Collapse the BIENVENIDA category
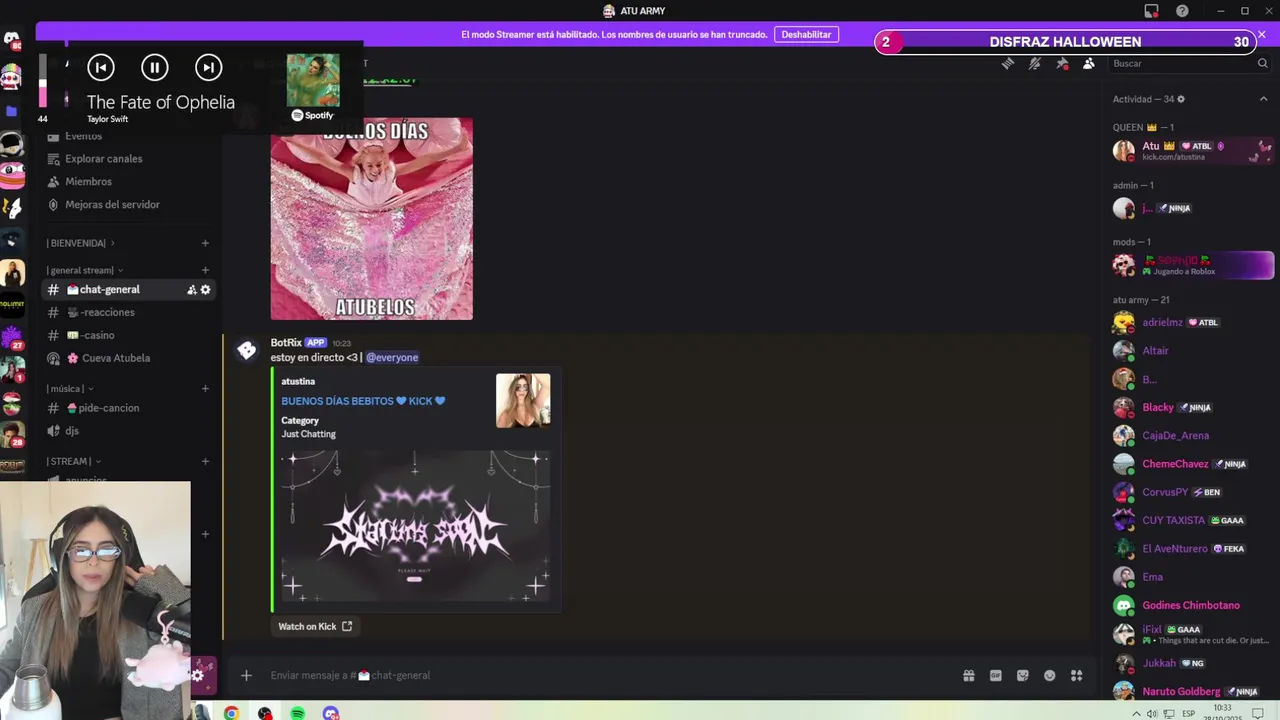Screen dimensions: 1280x720 (x=81, y=243)
